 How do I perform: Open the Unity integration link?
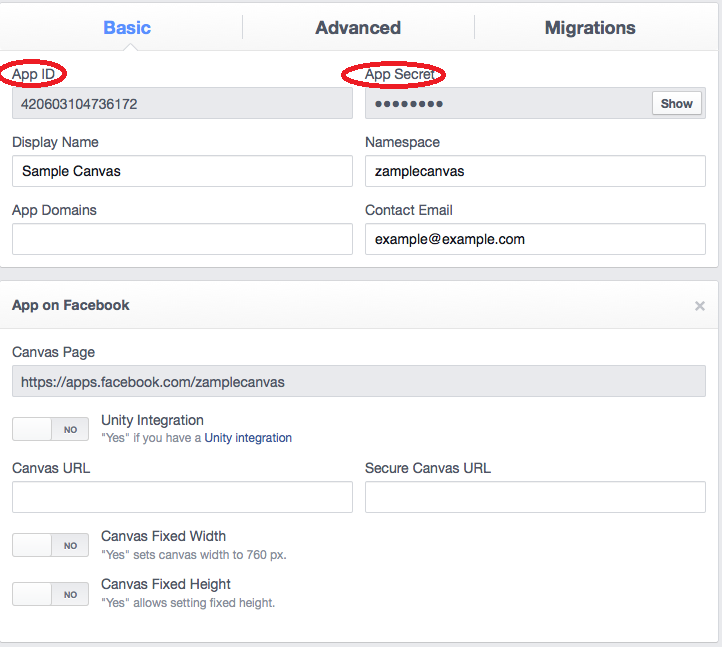tap(248, 437)
